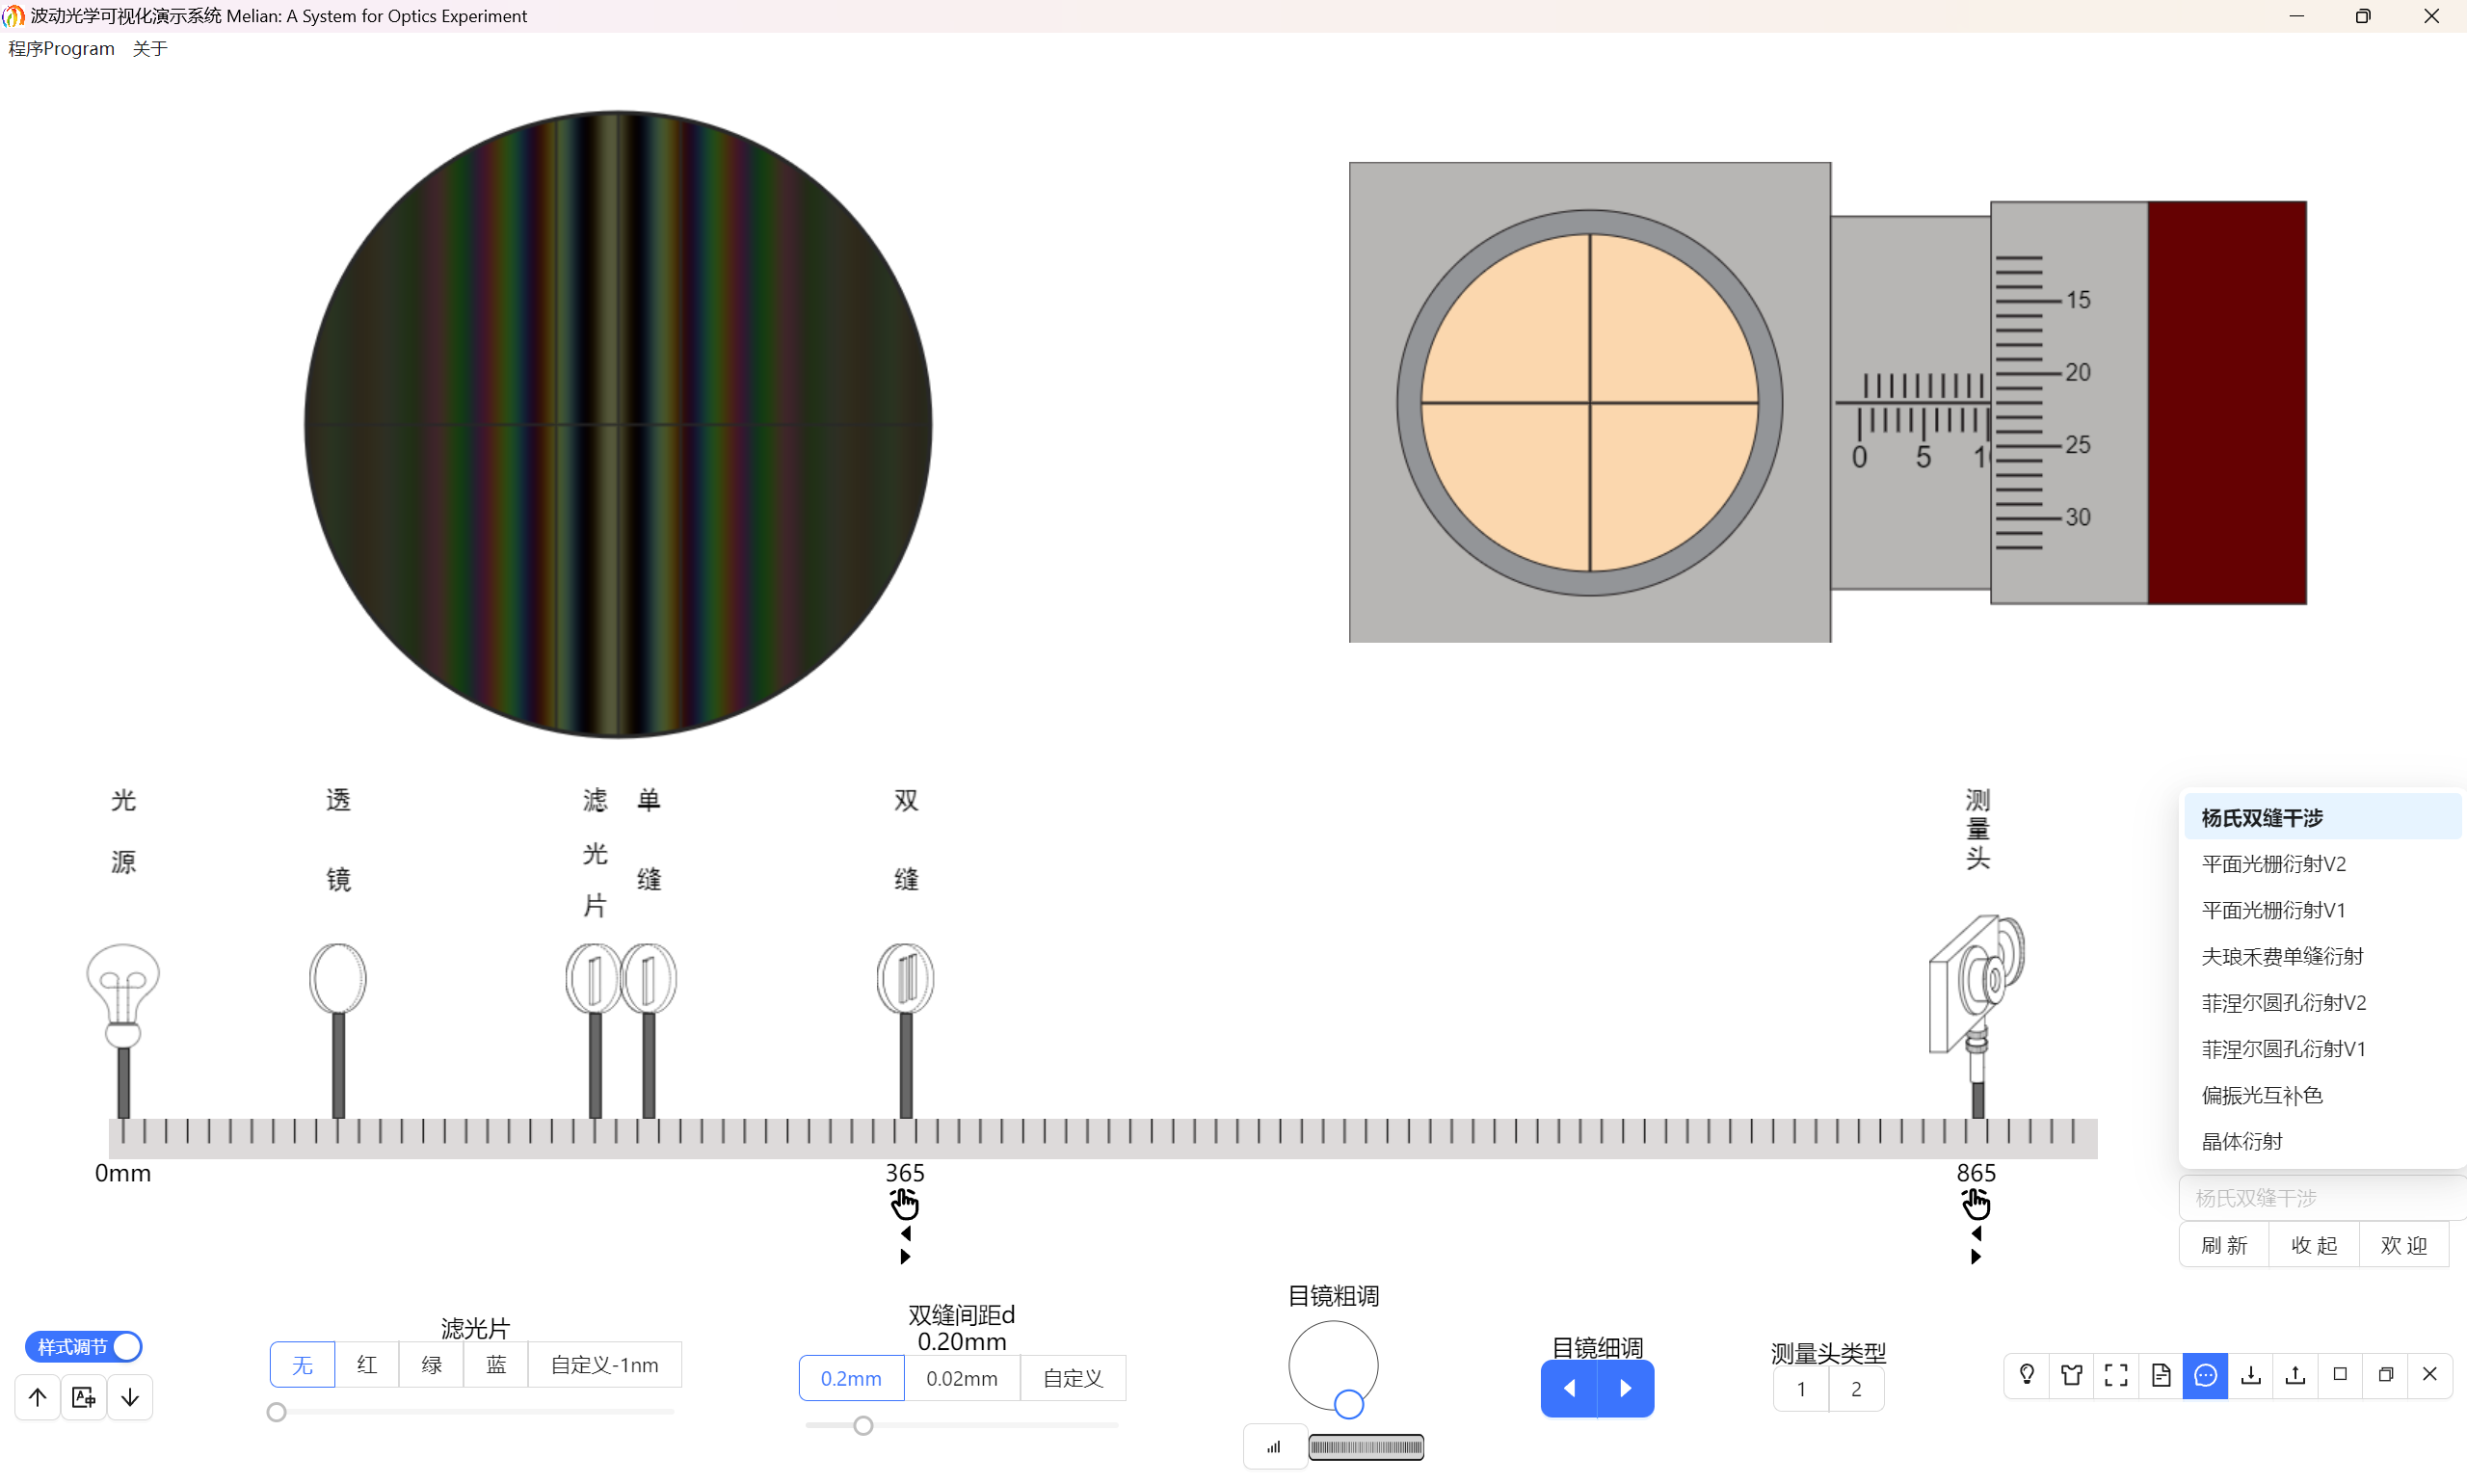Click the highlighted chat feedback icon
The width and height of the screenshot is (2467, 1484).
click(2205, 1374)
